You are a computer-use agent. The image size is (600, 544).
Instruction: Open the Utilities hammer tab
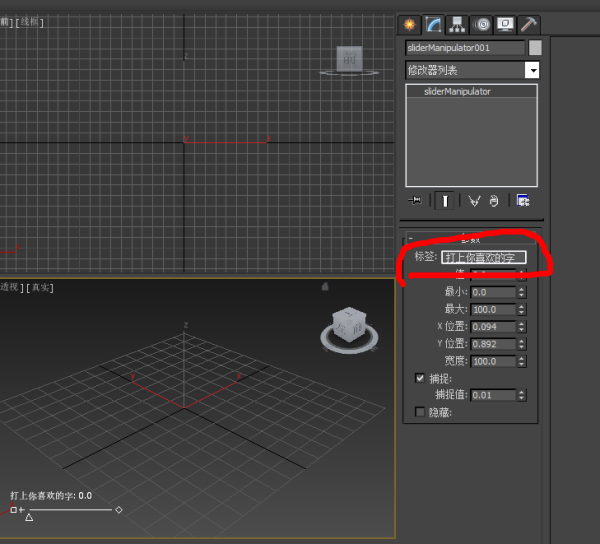point(529,25)
